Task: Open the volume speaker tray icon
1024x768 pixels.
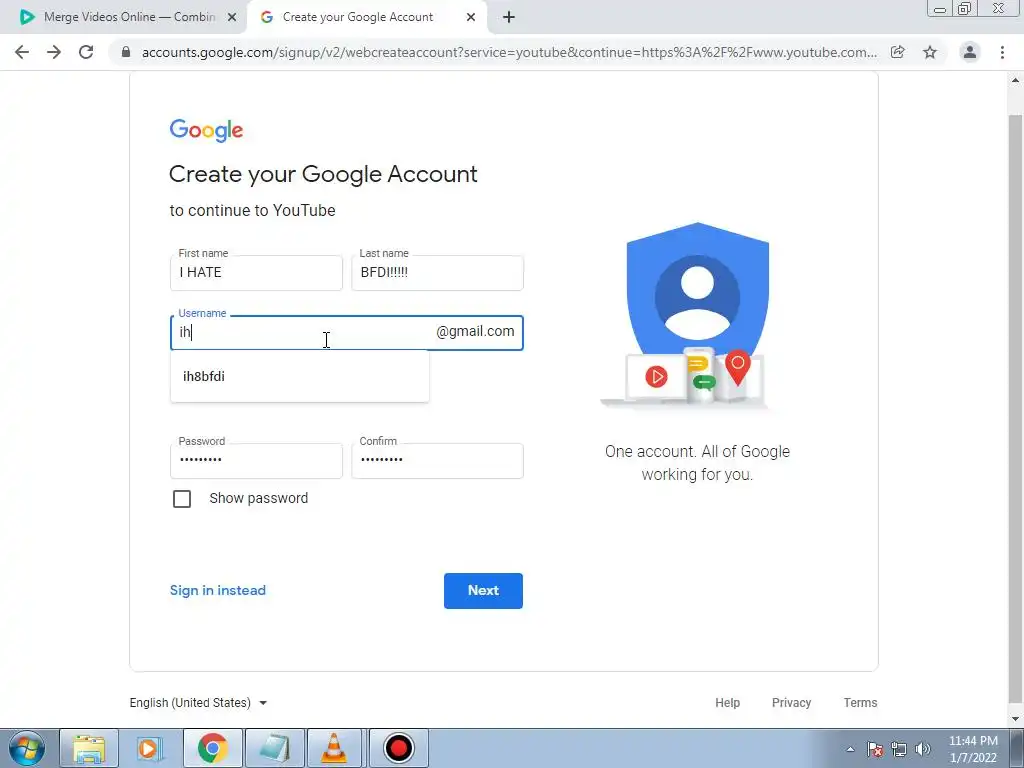Action: click(x=923, y=750)
